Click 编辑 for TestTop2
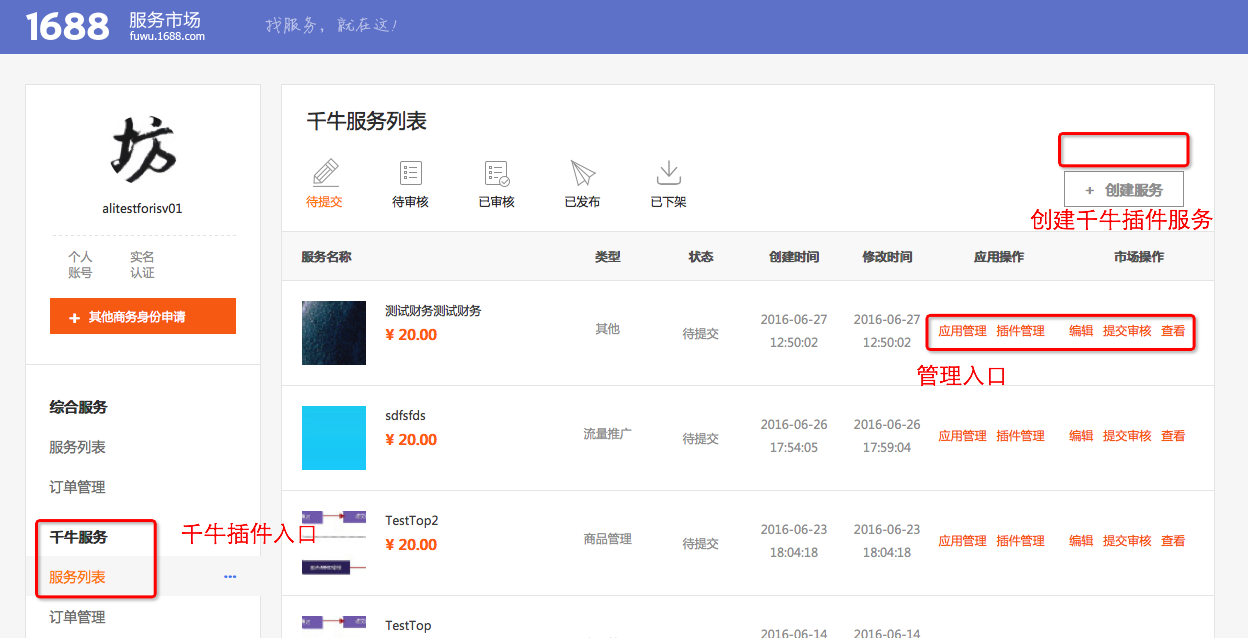Image resolution: width=1248 pixels, height=638 pixels. tap(1081, 541)
